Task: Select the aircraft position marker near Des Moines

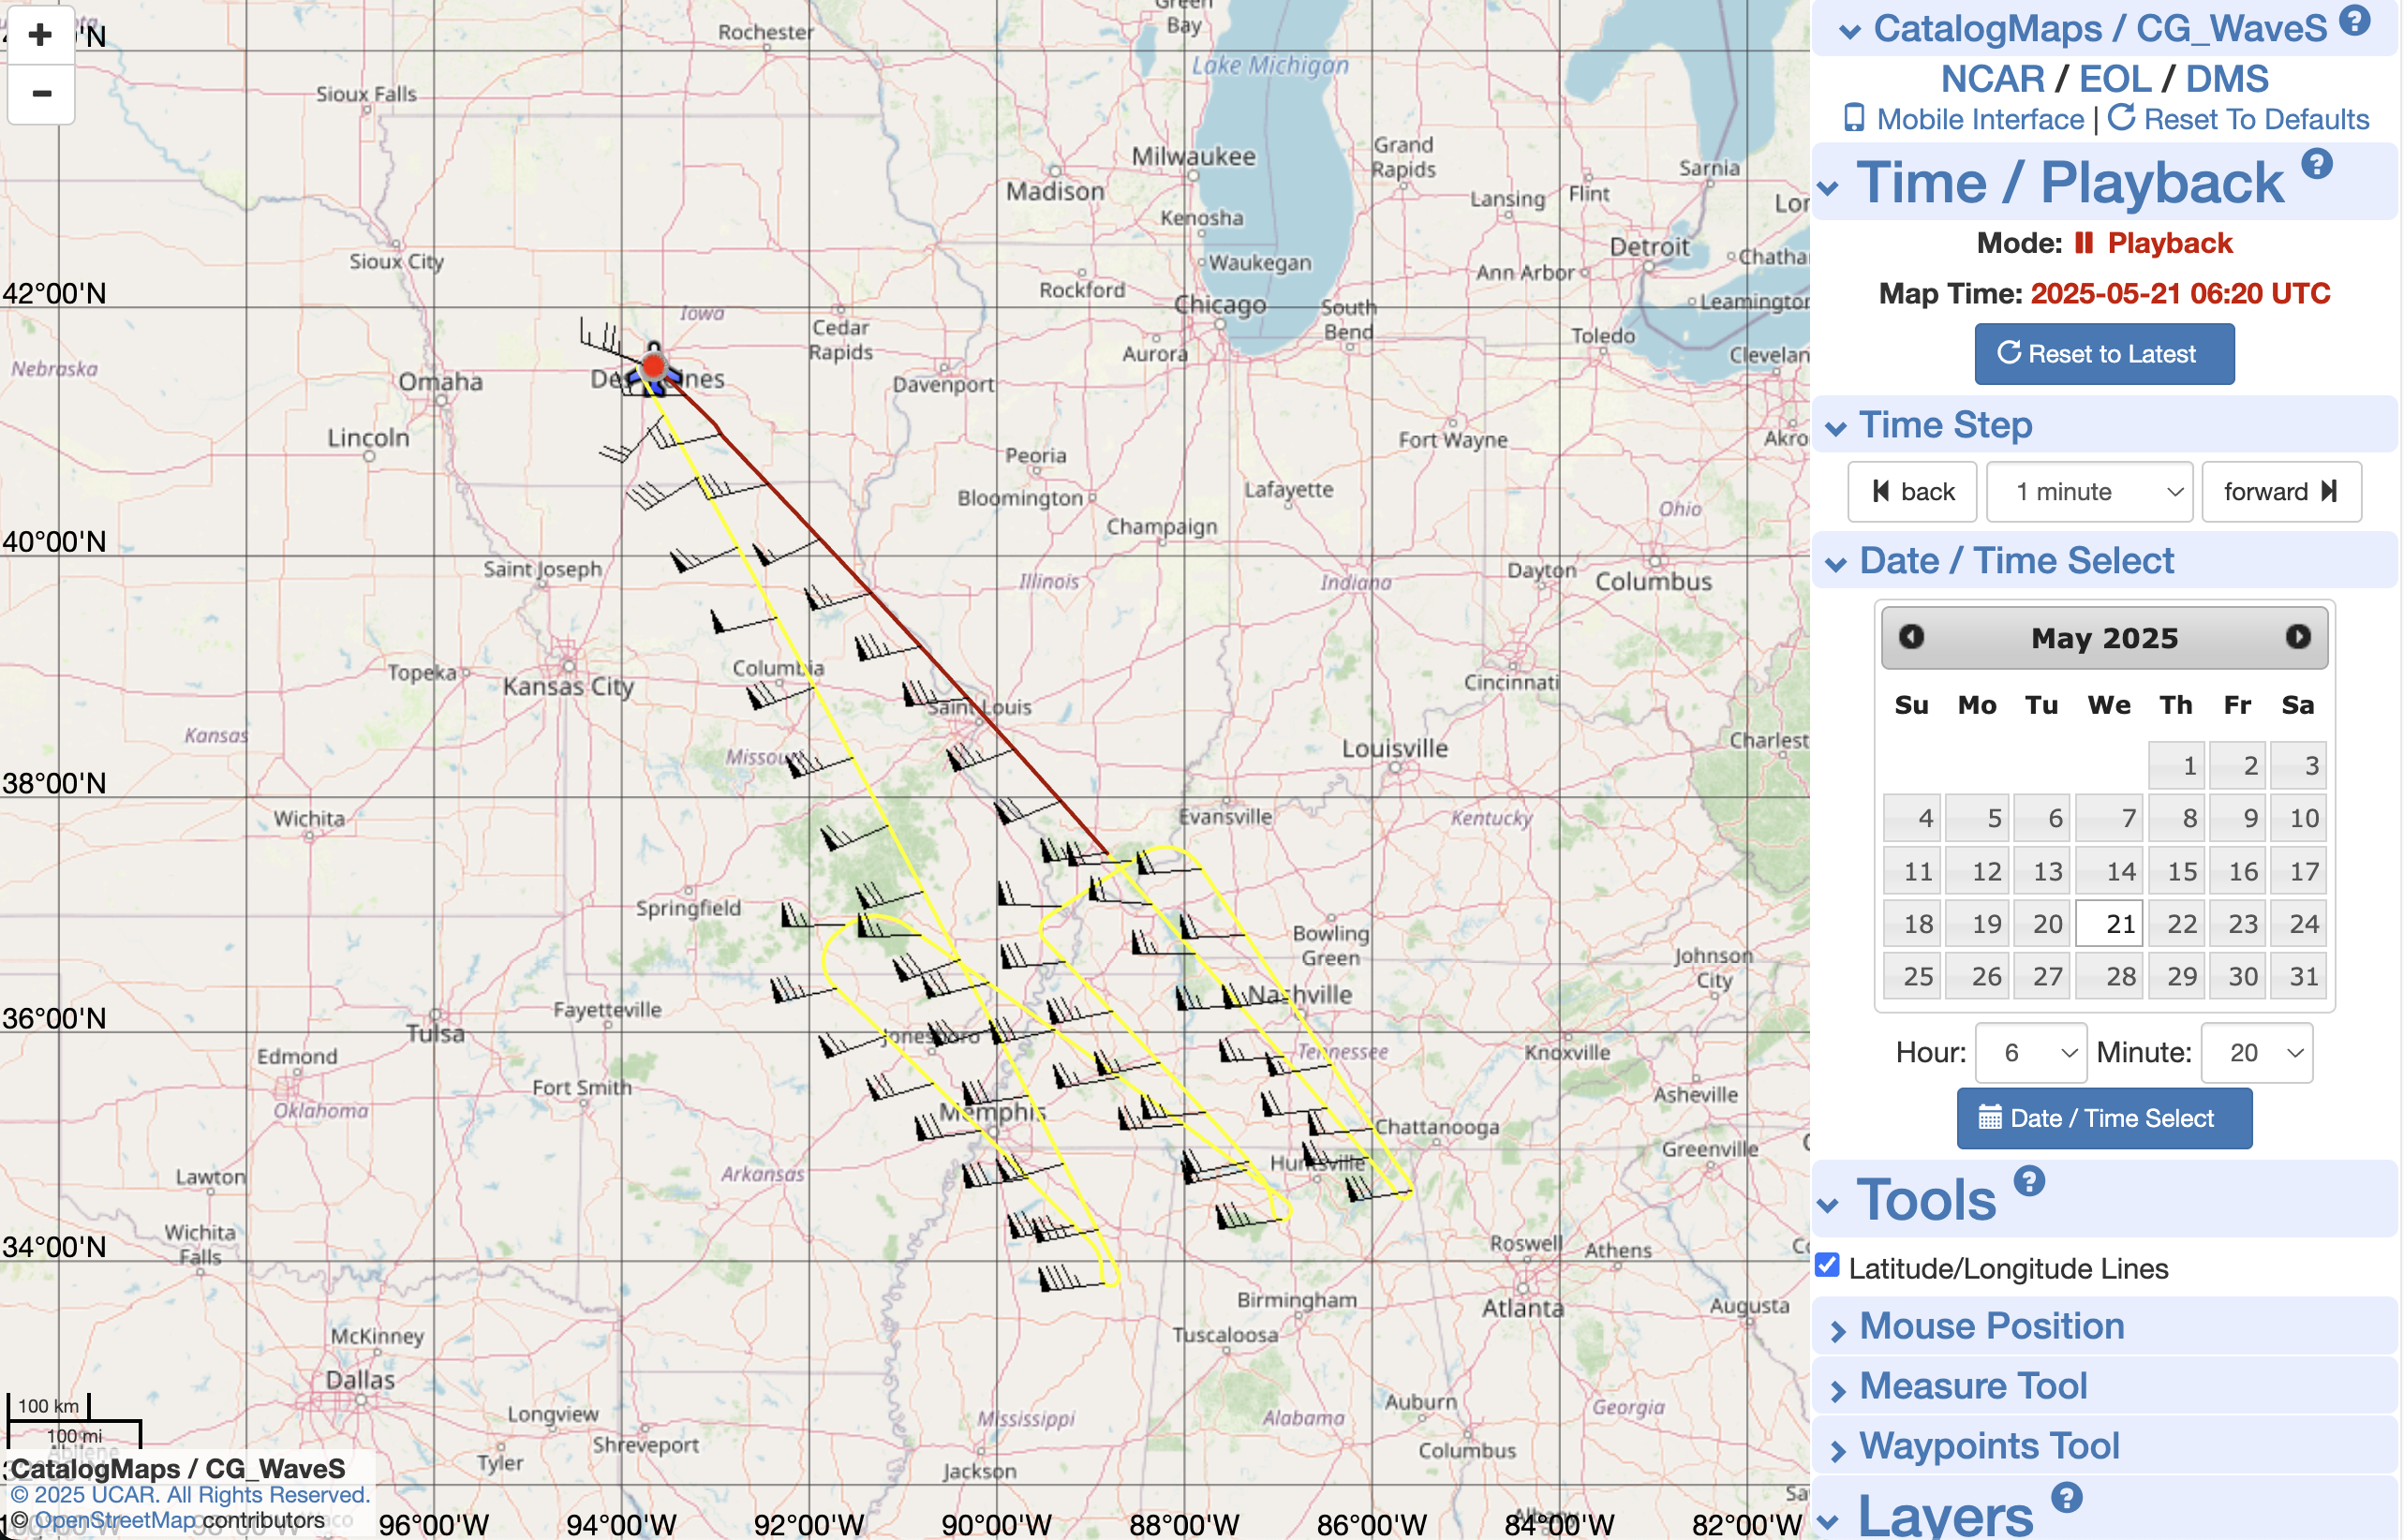Action: [653, 366]
